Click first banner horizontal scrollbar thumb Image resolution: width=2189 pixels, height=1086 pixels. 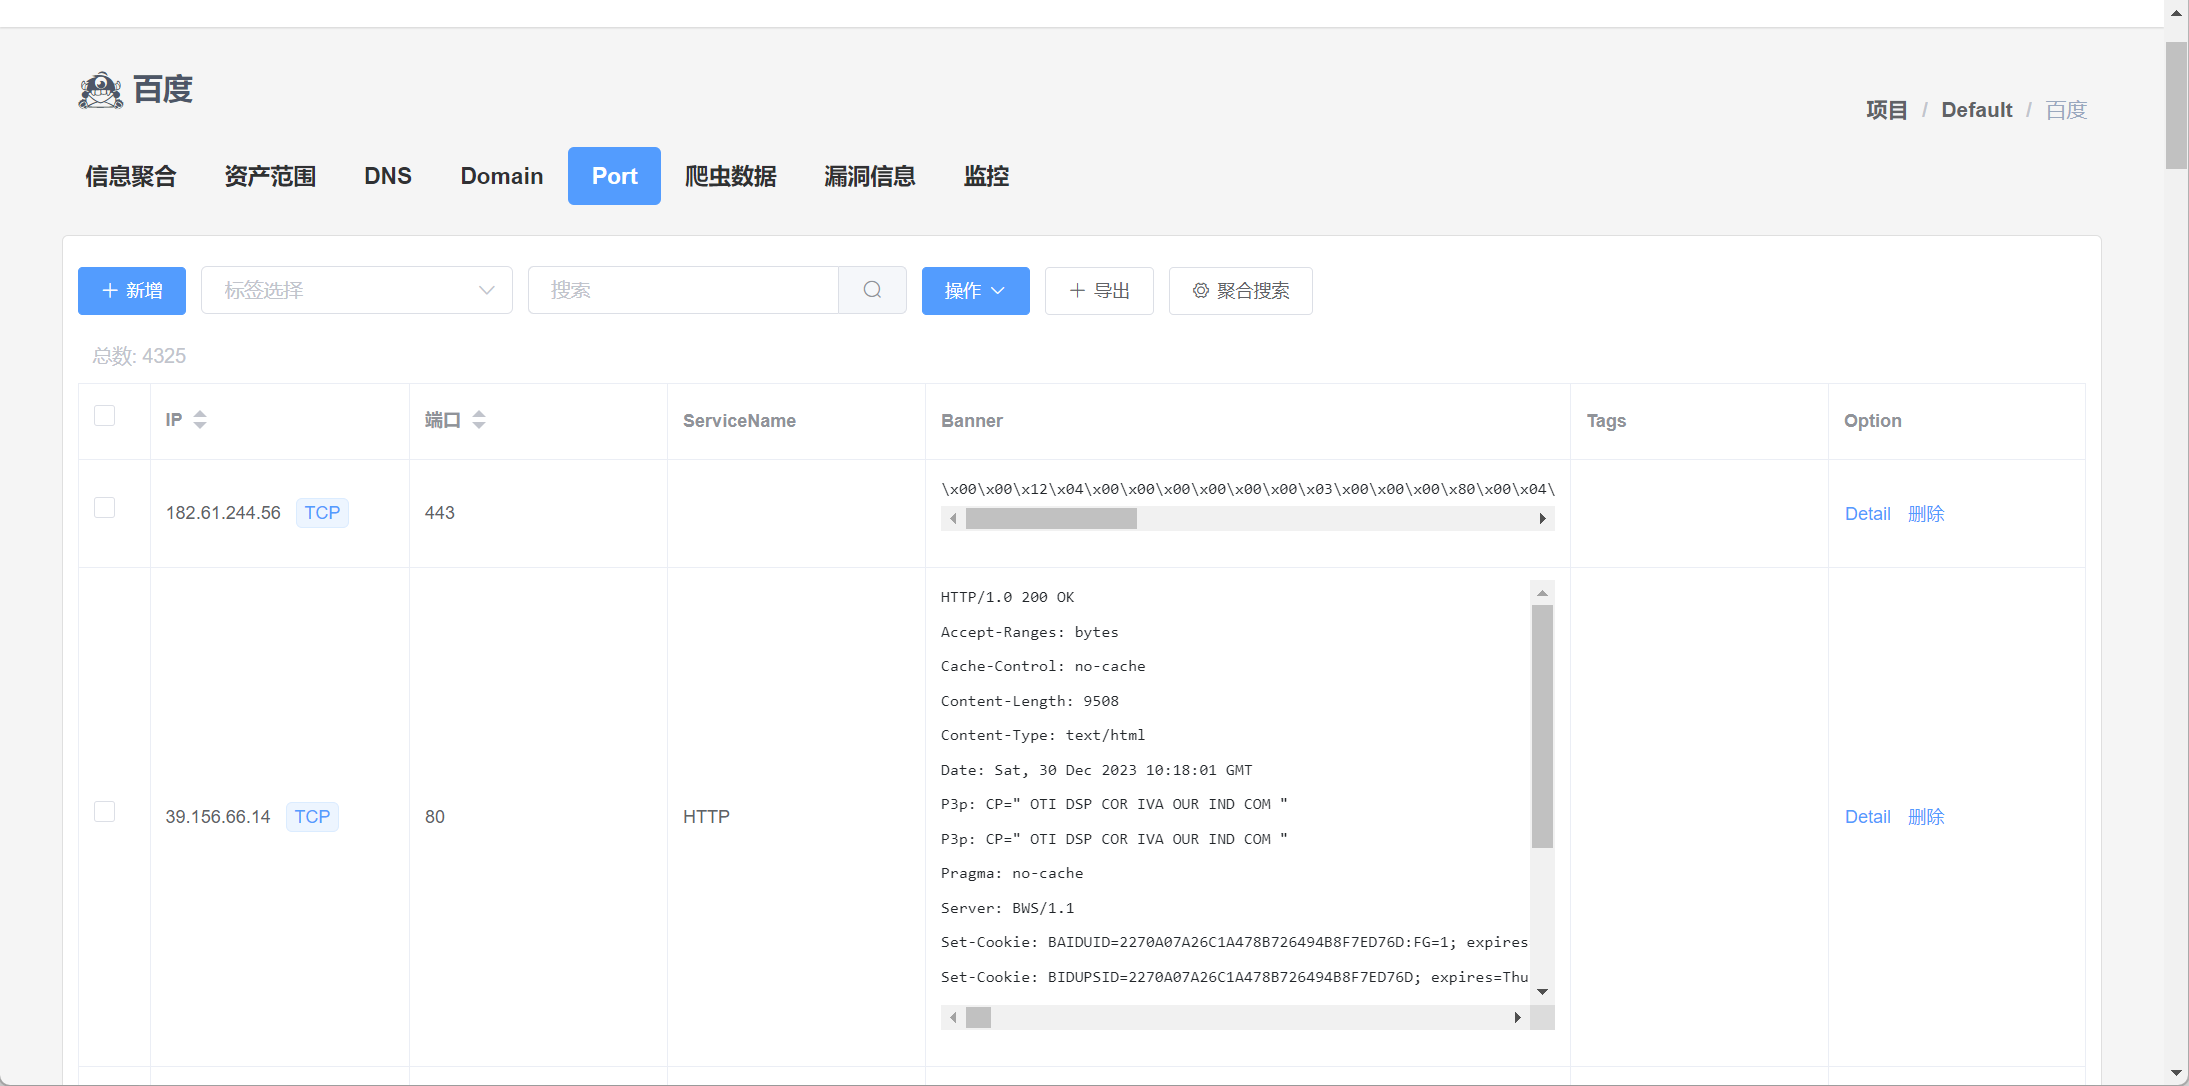[x=1051, y=518]
